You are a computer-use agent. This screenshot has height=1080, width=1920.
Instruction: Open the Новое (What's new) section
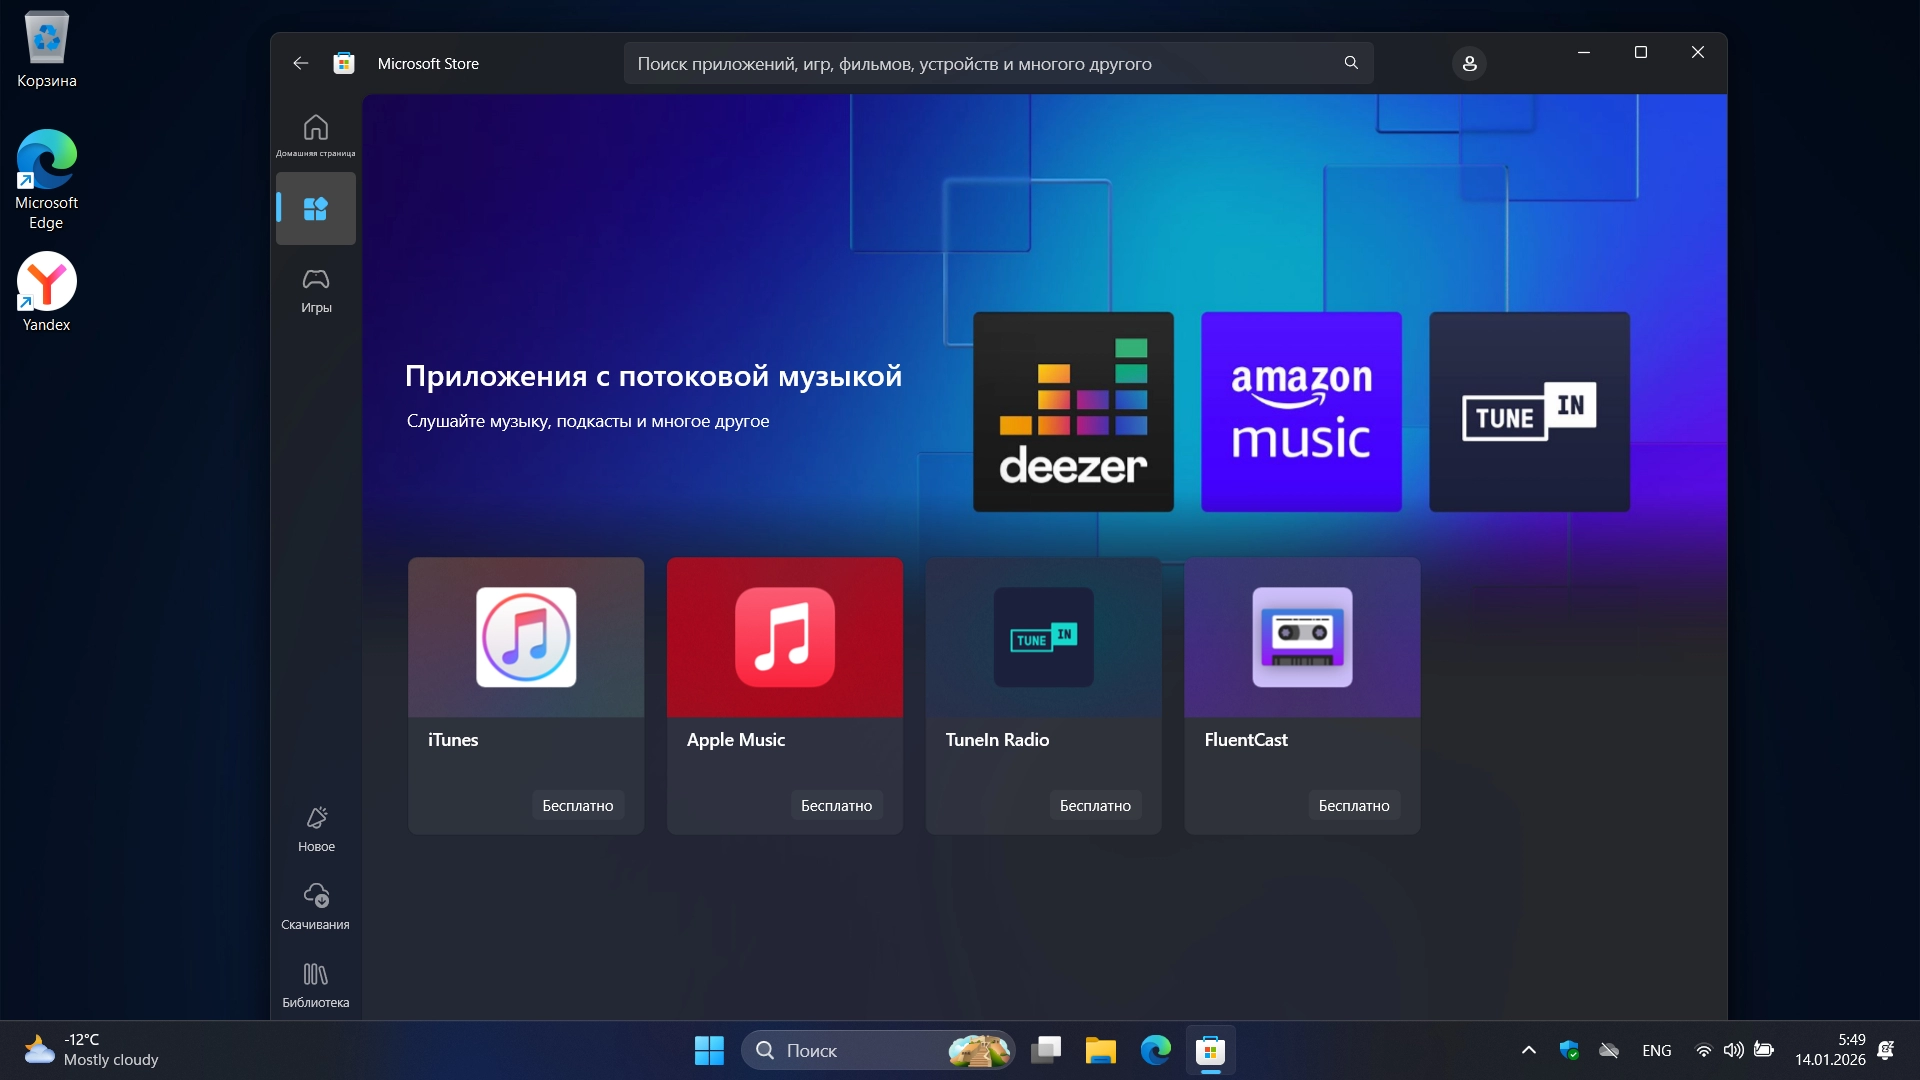coord(316,829)
